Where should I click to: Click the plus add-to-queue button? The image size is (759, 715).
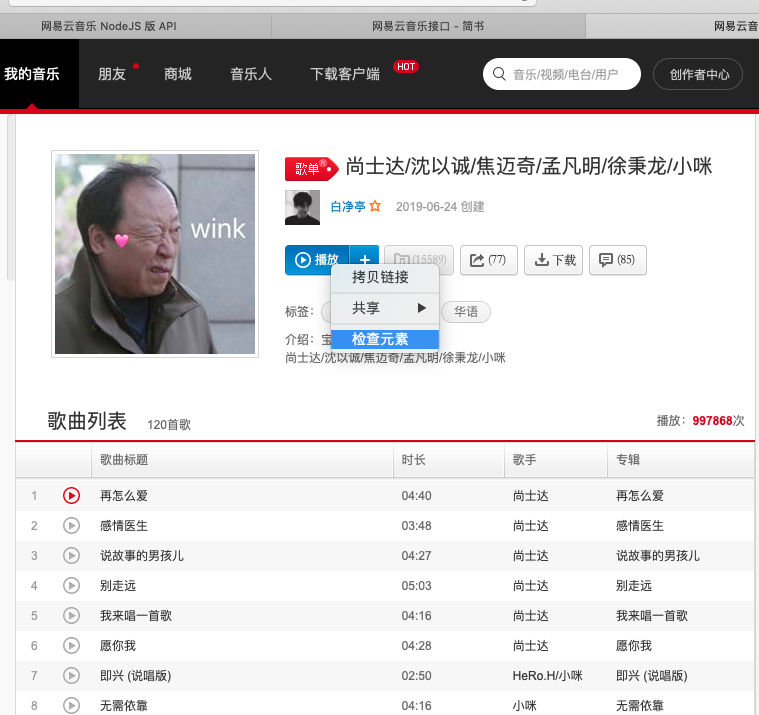(364, 260)
